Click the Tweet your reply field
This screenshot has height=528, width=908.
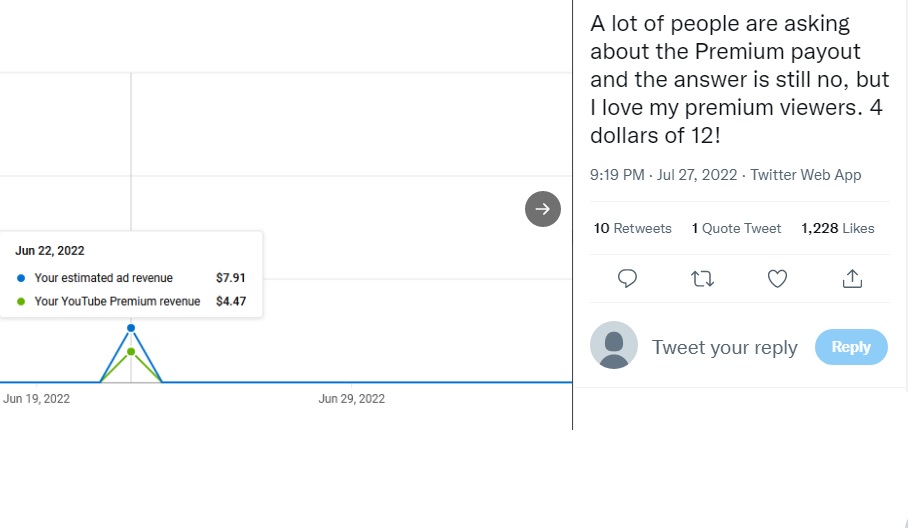[x=724, y=347]
